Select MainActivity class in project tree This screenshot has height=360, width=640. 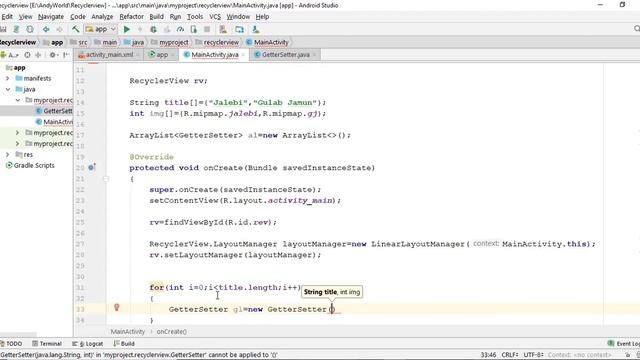(x=54, y=122)
